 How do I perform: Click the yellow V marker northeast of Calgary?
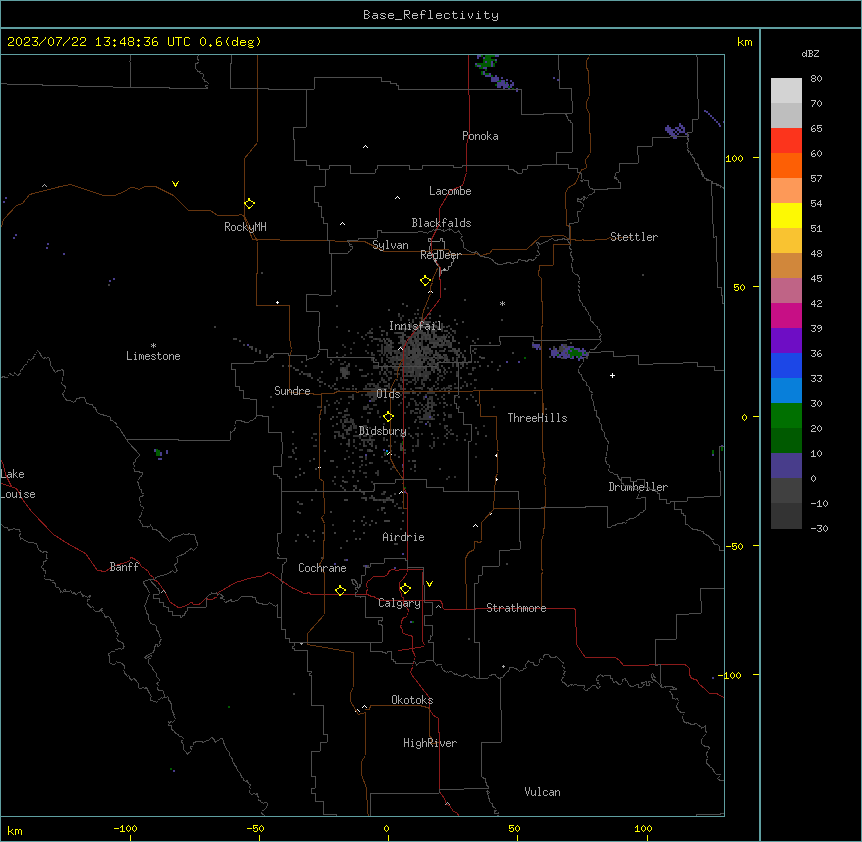429,584
